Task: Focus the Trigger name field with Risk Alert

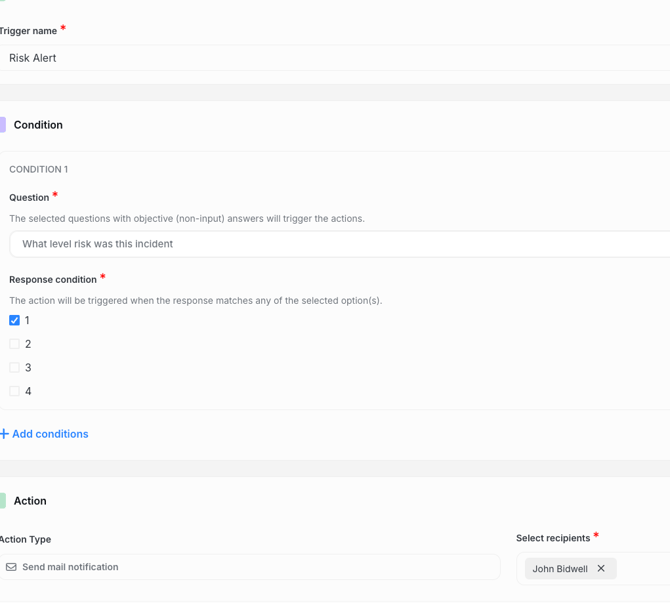Action: 335,58
